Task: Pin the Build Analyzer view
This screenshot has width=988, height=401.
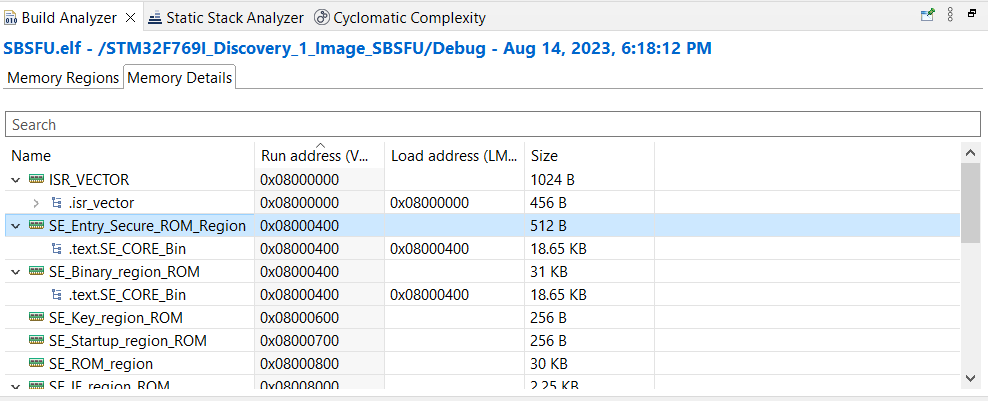Action: click(927, 15)
